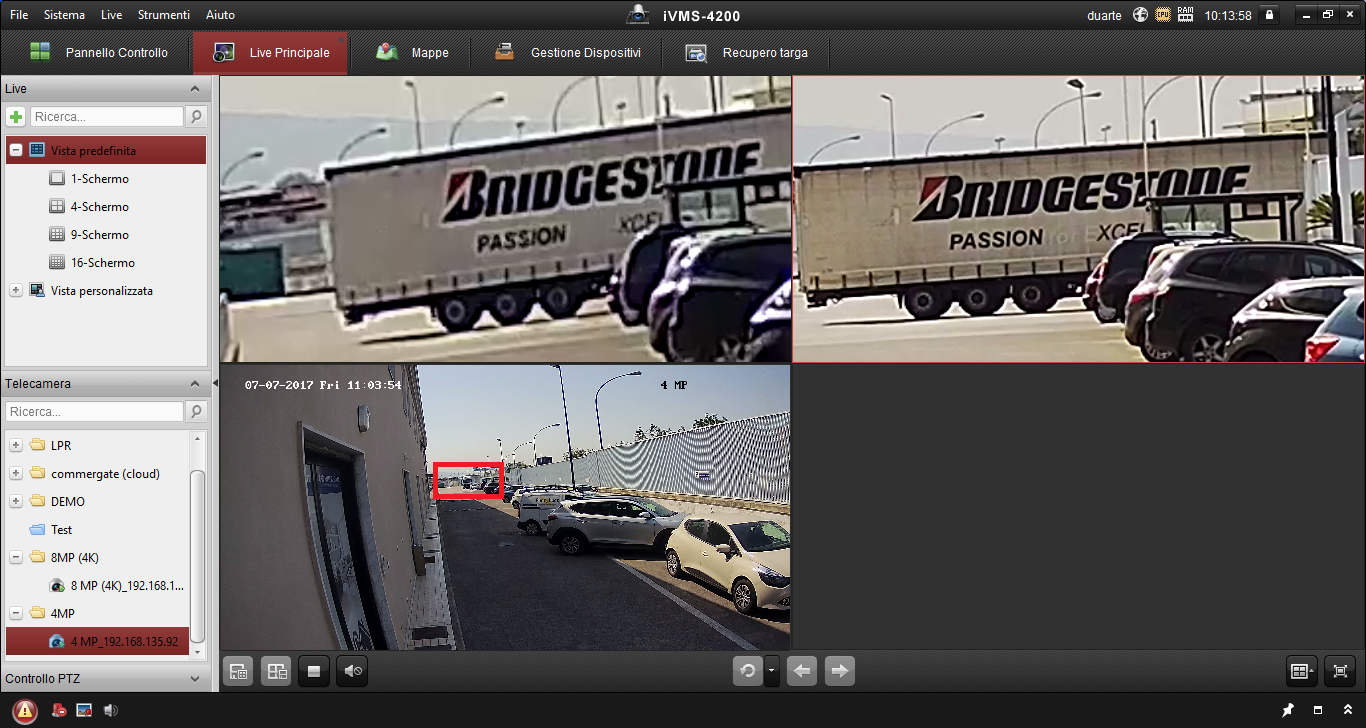
Task: Click the network globe status icon
Action: 1140,15
